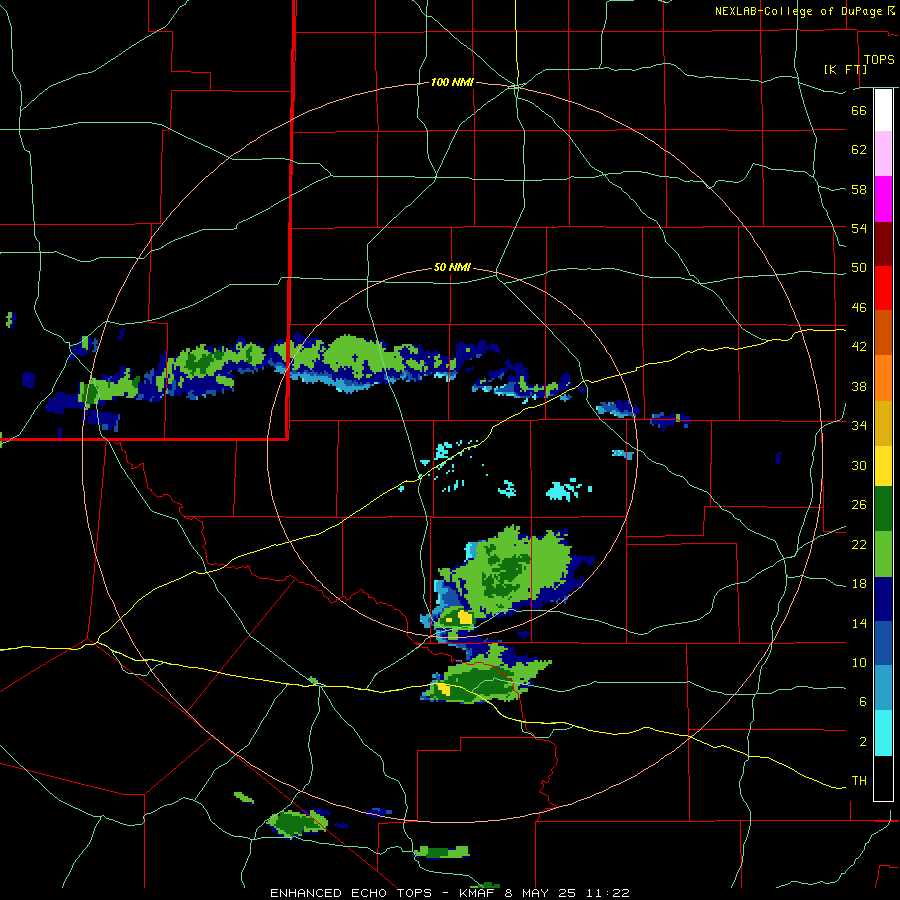The width and height of the screenshot is (900, 900).
Task: Click the 54 legend value
Action: (859, 228)
